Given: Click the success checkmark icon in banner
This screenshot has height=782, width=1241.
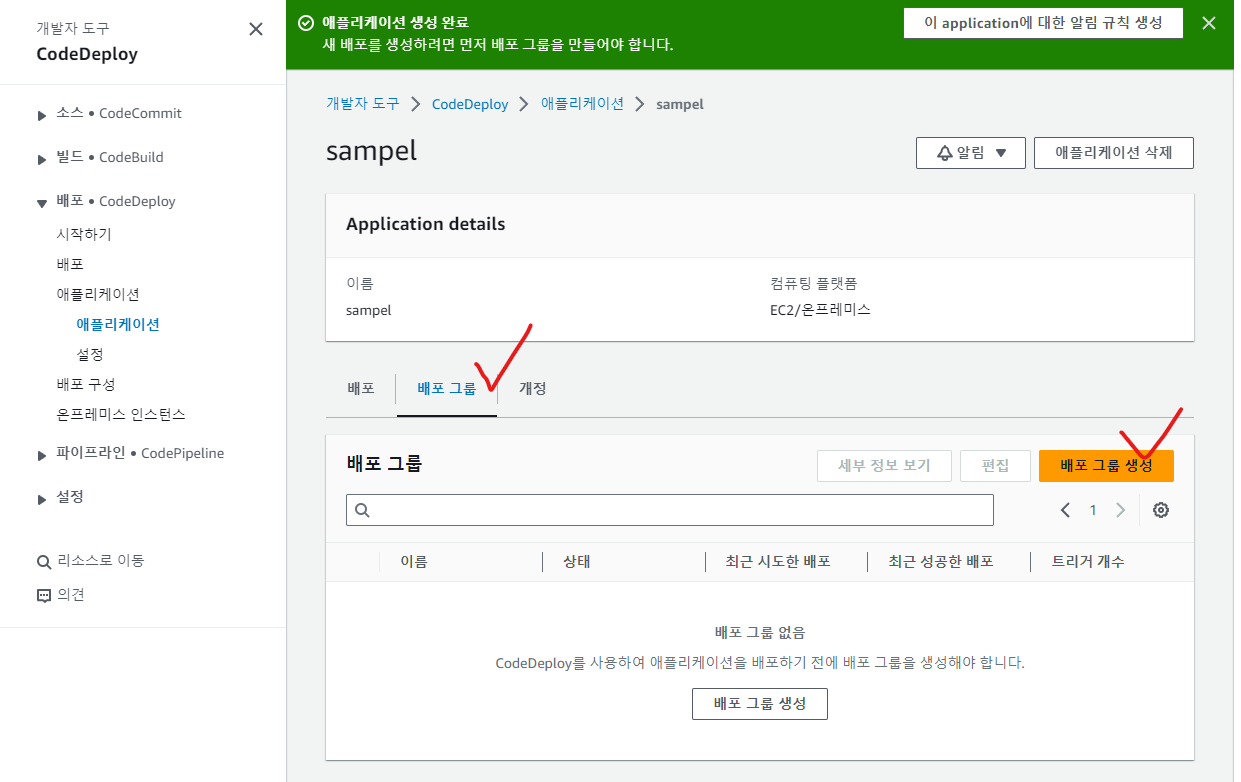Looking at the screenshot, I should click(306, 22).
